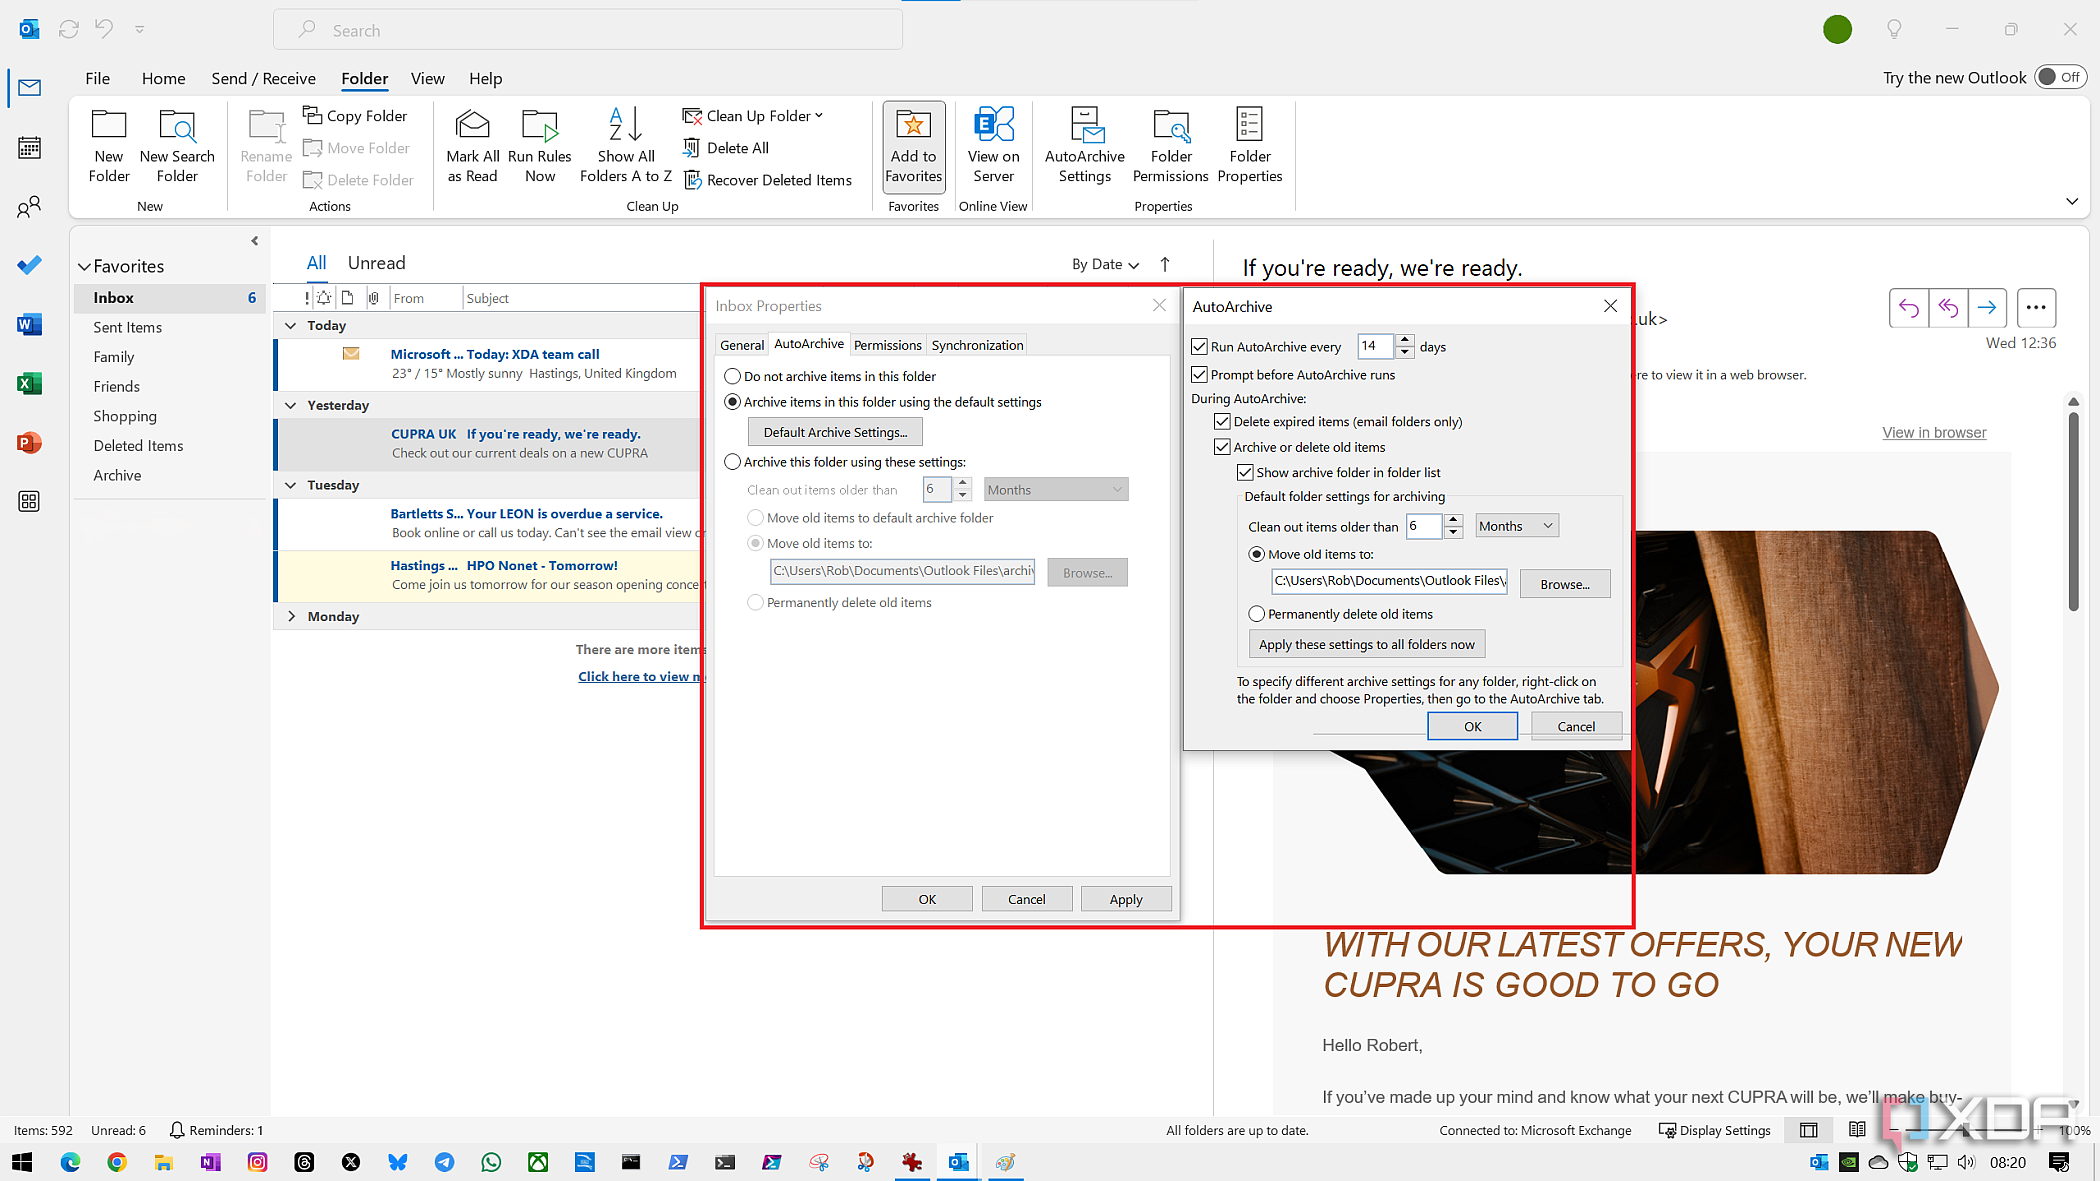Open Chrome from Windows taskbar
This screenshot has height=1181, width=2100.
117,1162
